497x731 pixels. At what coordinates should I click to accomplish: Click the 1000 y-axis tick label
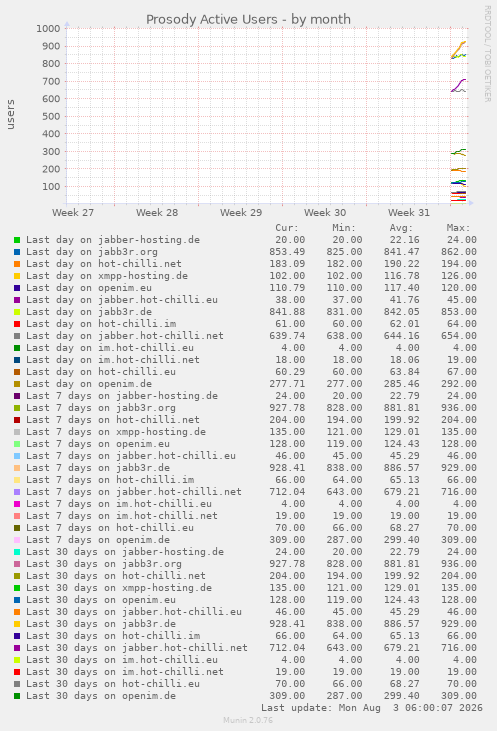click(48, 29)
